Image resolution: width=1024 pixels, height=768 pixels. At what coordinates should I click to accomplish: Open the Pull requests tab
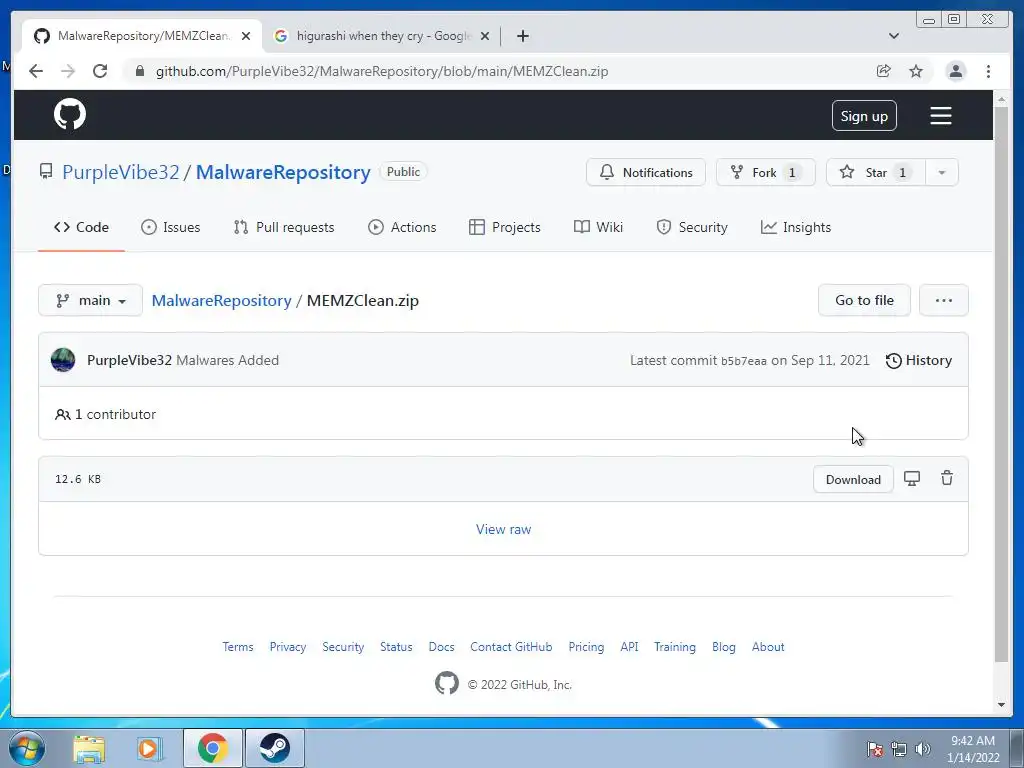pyautogui.click(x=283, y=227)
